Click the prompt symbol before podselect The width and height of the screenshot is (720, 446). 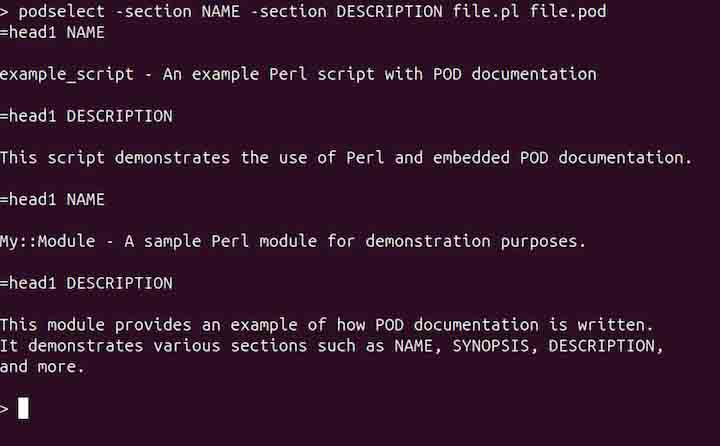tap(5, 11)
